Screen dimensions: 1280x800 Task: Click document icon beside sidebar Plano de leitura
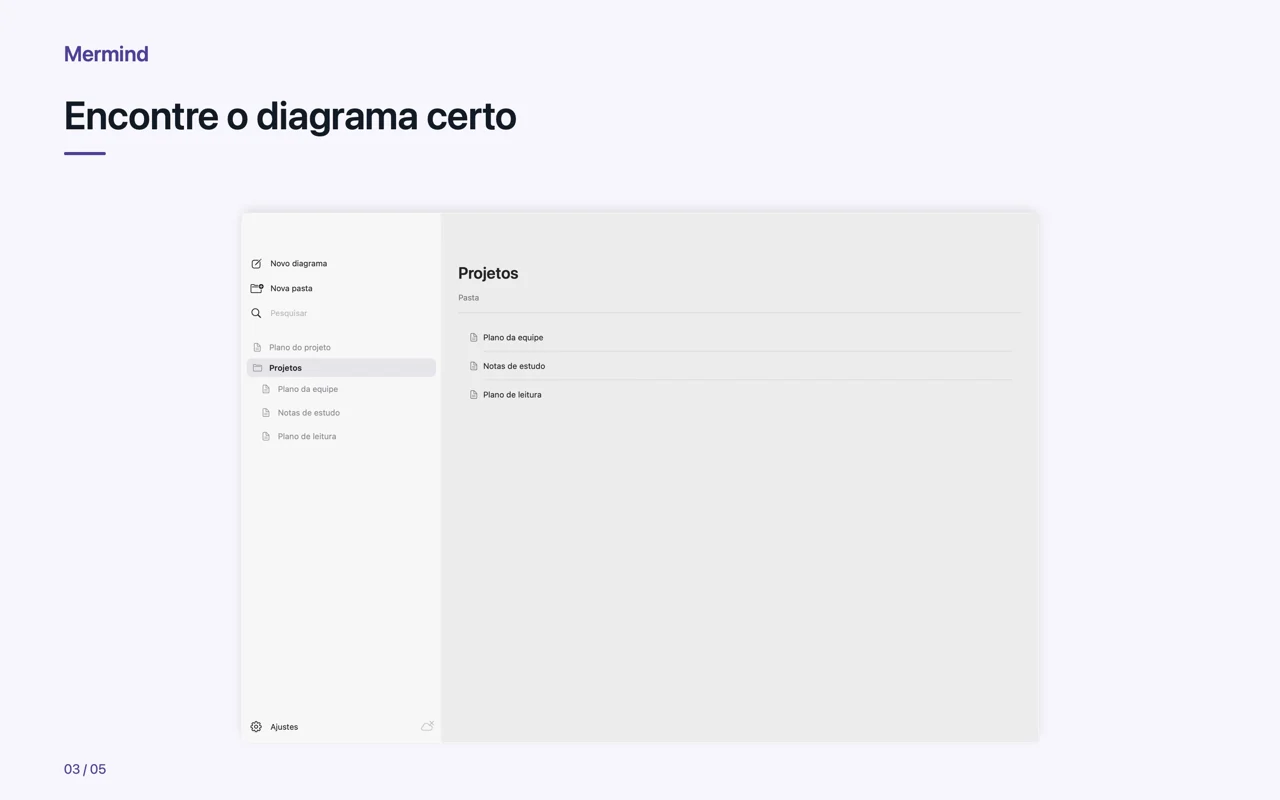tap(266, 437)
